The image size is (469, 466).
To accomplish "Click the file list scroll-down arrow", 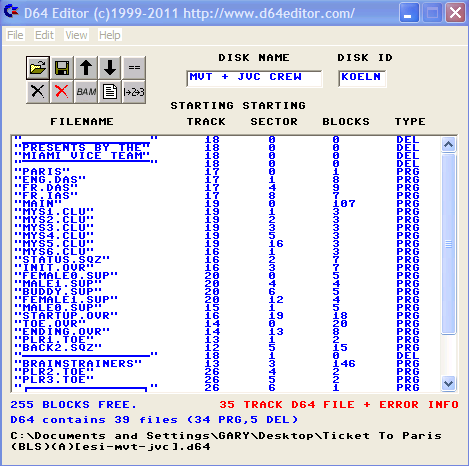I will (449, 383).
